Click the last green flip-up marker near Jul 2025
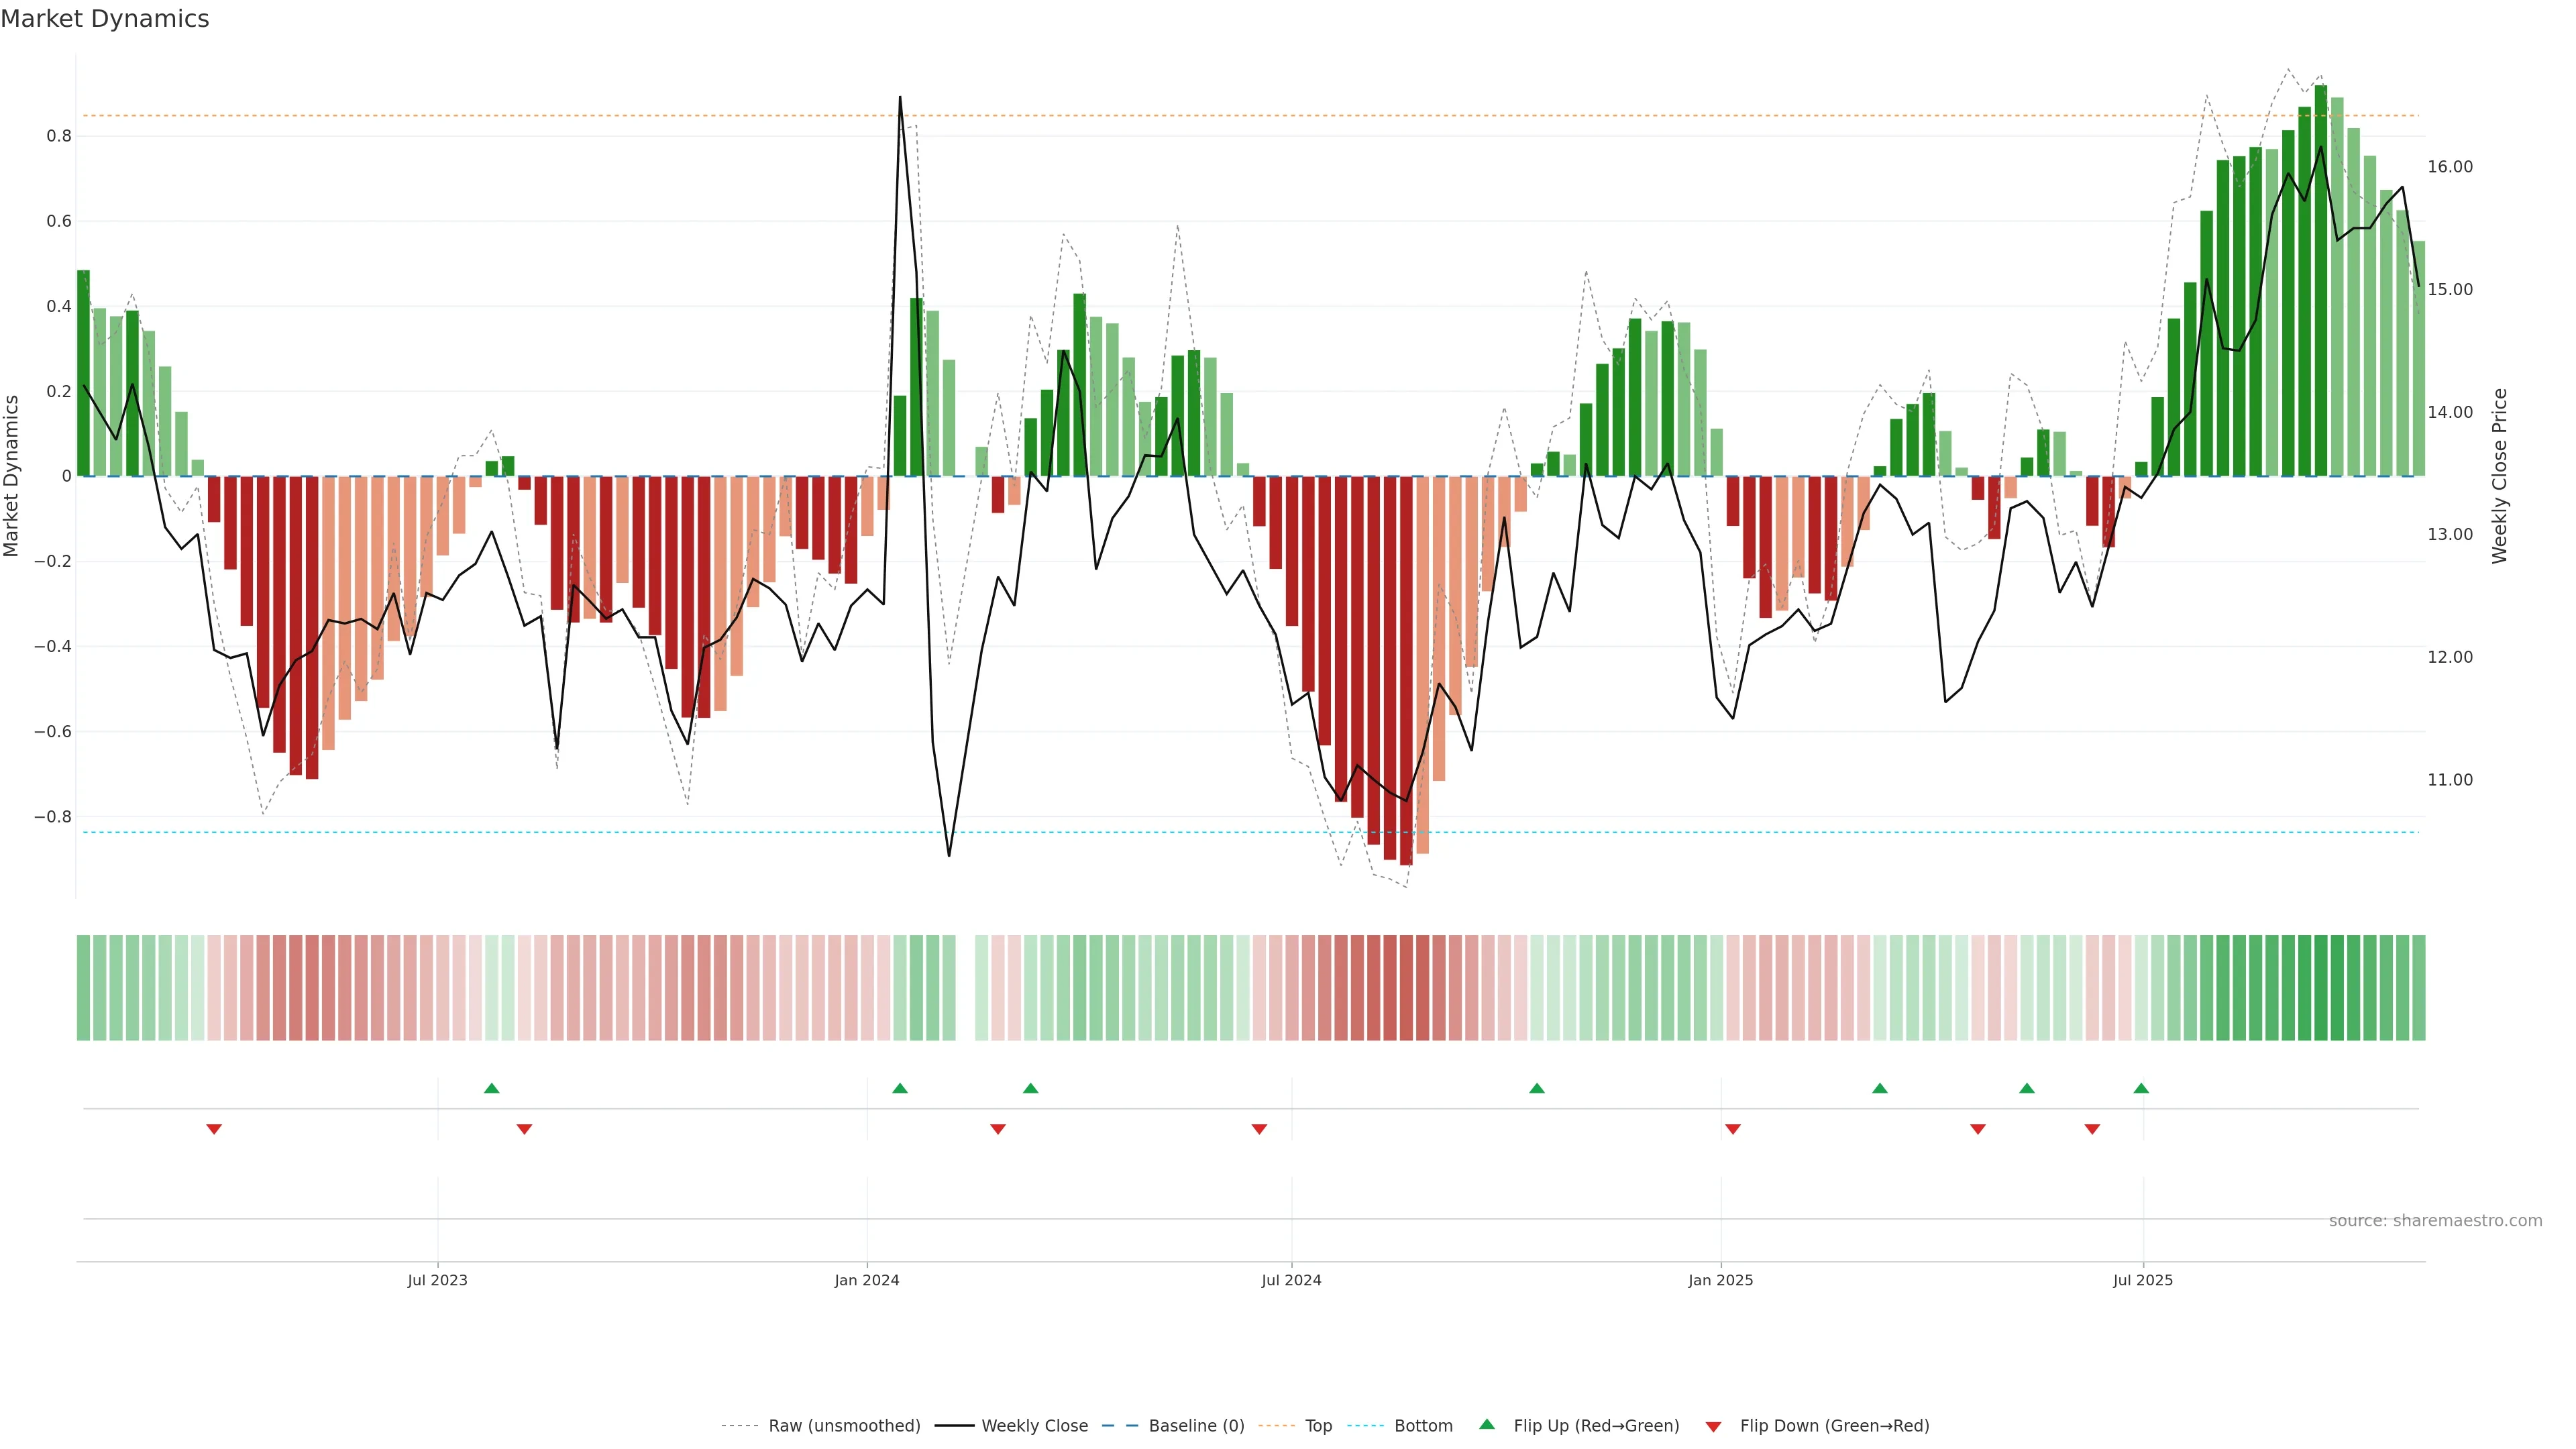This screenshot has width=2576, height=1449. pos(2141,1088)
